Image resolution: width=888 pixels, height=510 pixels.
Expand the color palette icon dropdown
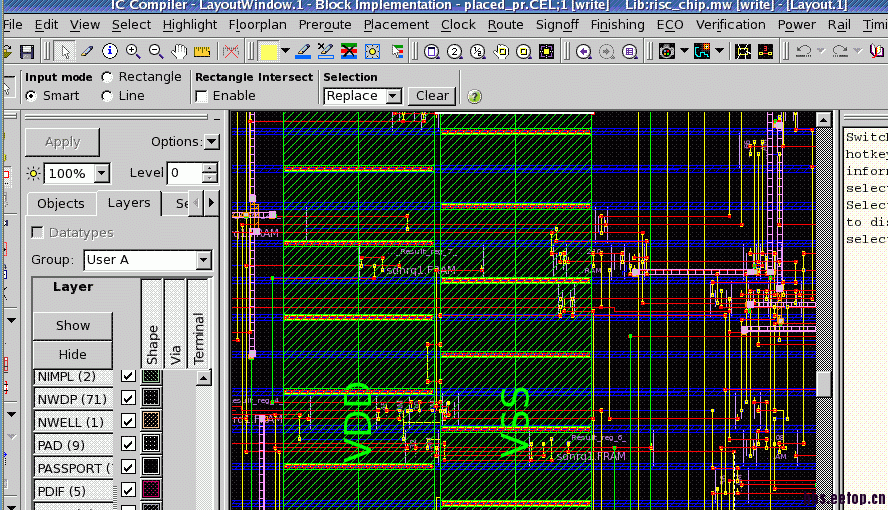click(x=684, y=52)
